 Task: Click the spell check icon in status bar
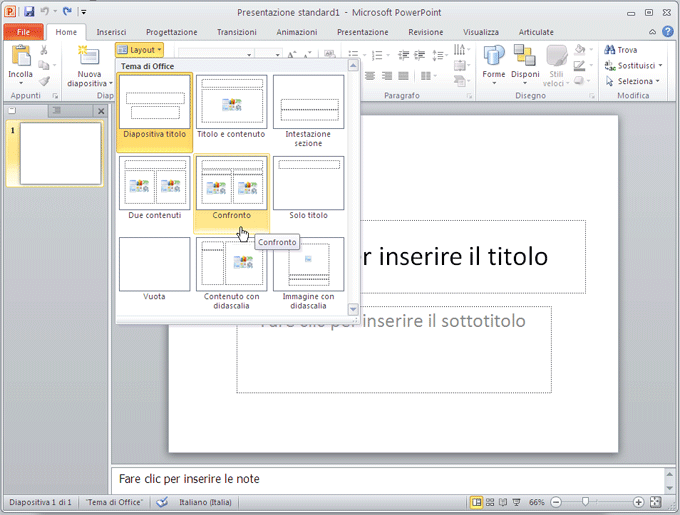coord(162,502)
